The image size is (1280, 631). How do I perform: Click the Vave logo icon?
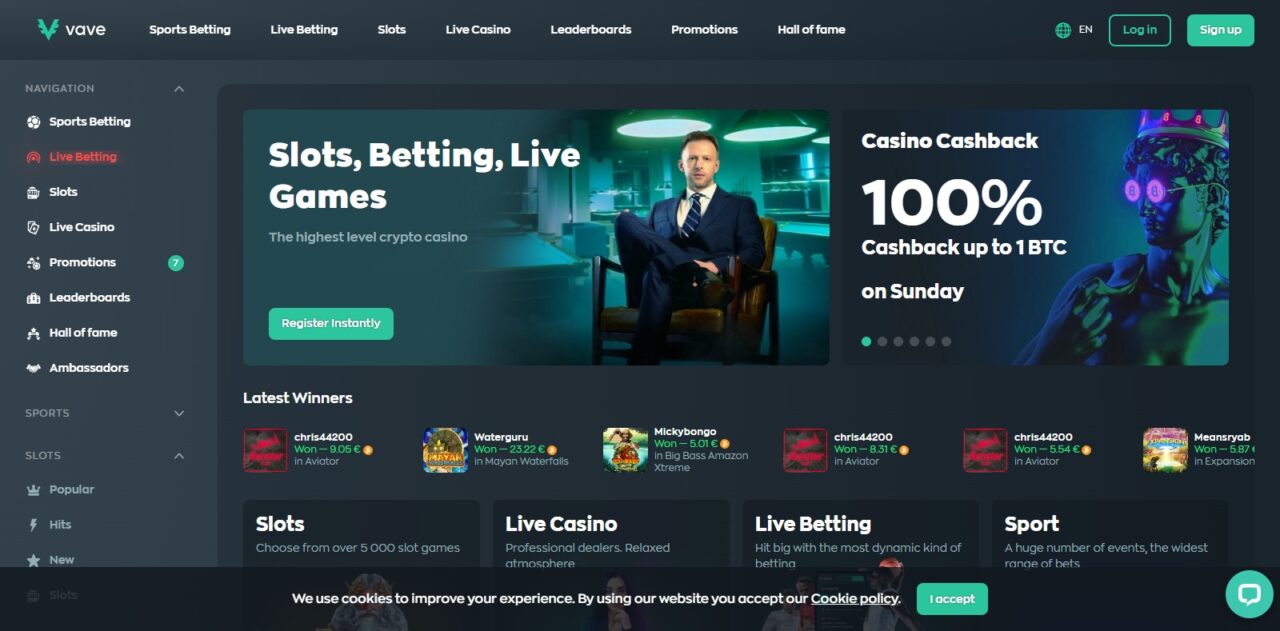(x=48, y=30)
